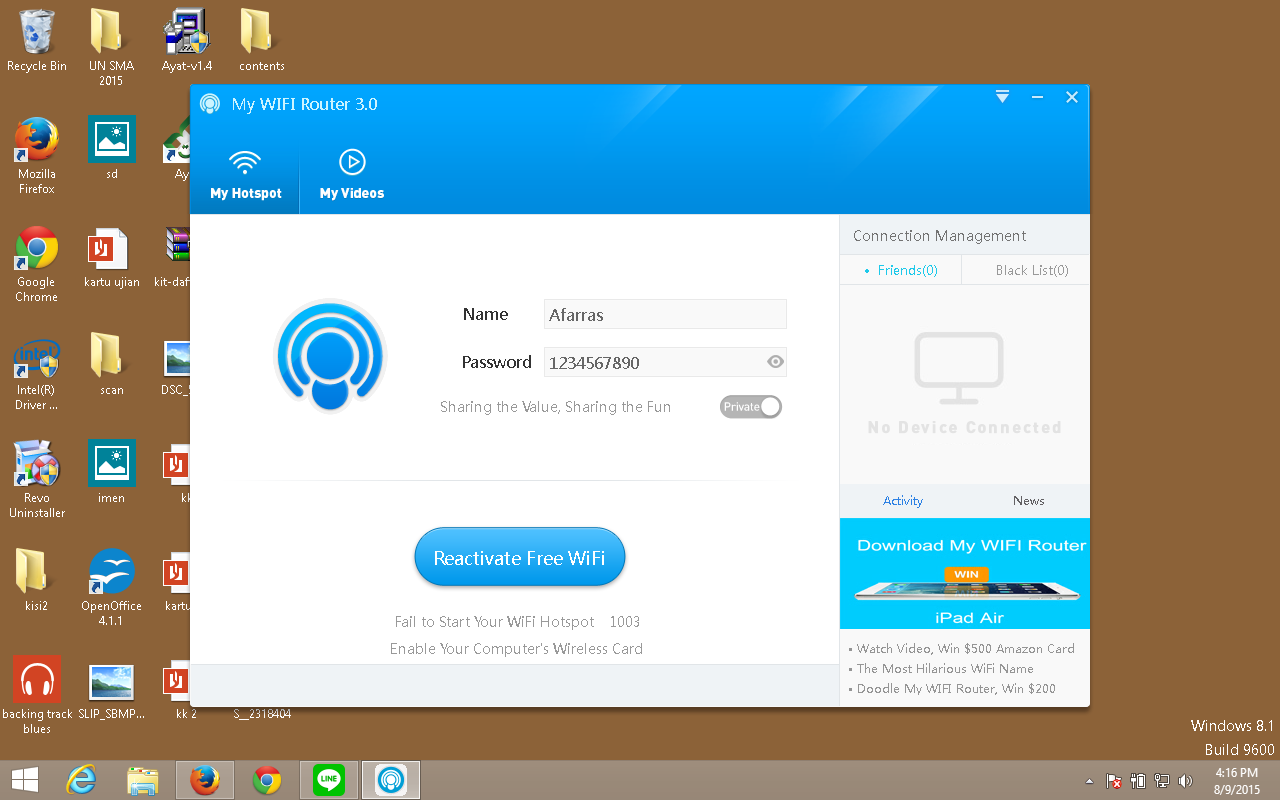This screenshot has width=1280, height=800.
Task: Open the kartu ujian document icon
Action: coord(111,258)
